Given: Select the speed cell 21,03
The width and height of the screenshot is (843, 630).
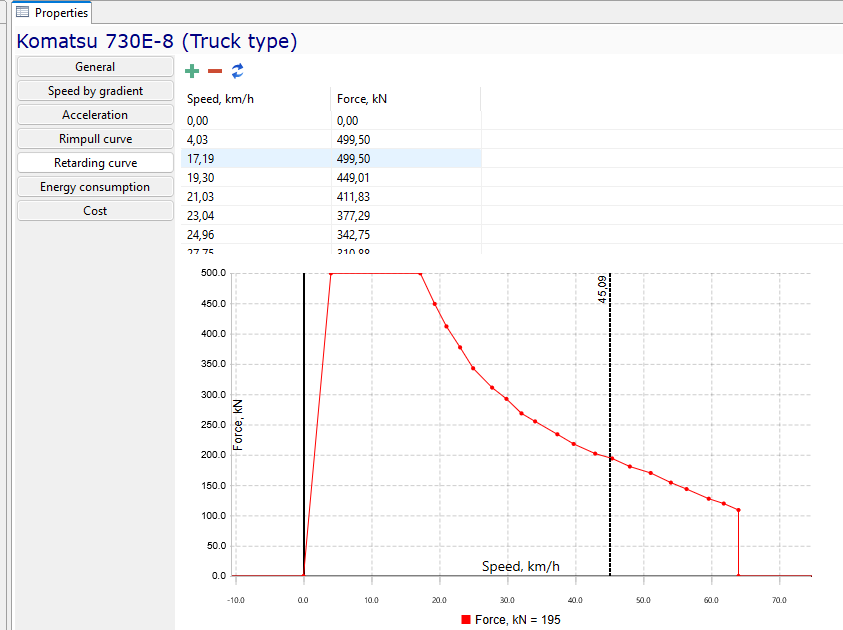Looking at the screenshot, I should pos(256,197).
